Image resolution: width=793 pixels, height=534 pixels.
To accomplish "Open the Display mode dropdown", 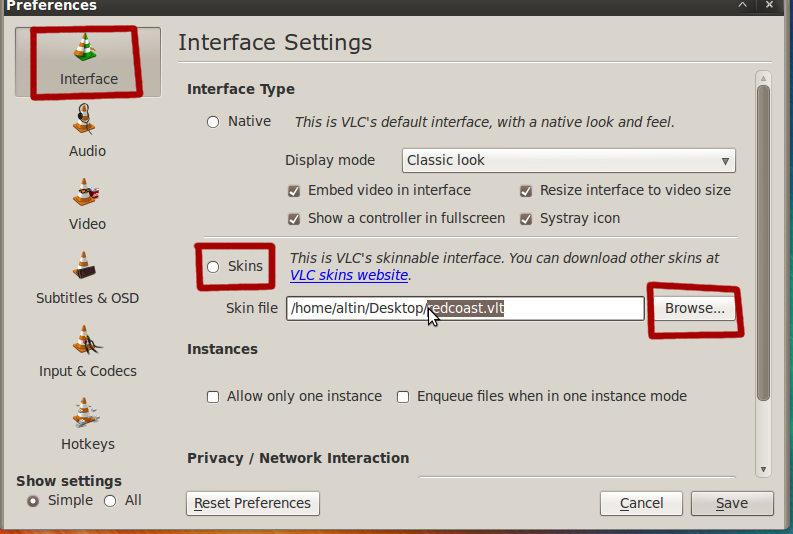I will point(568,161).
